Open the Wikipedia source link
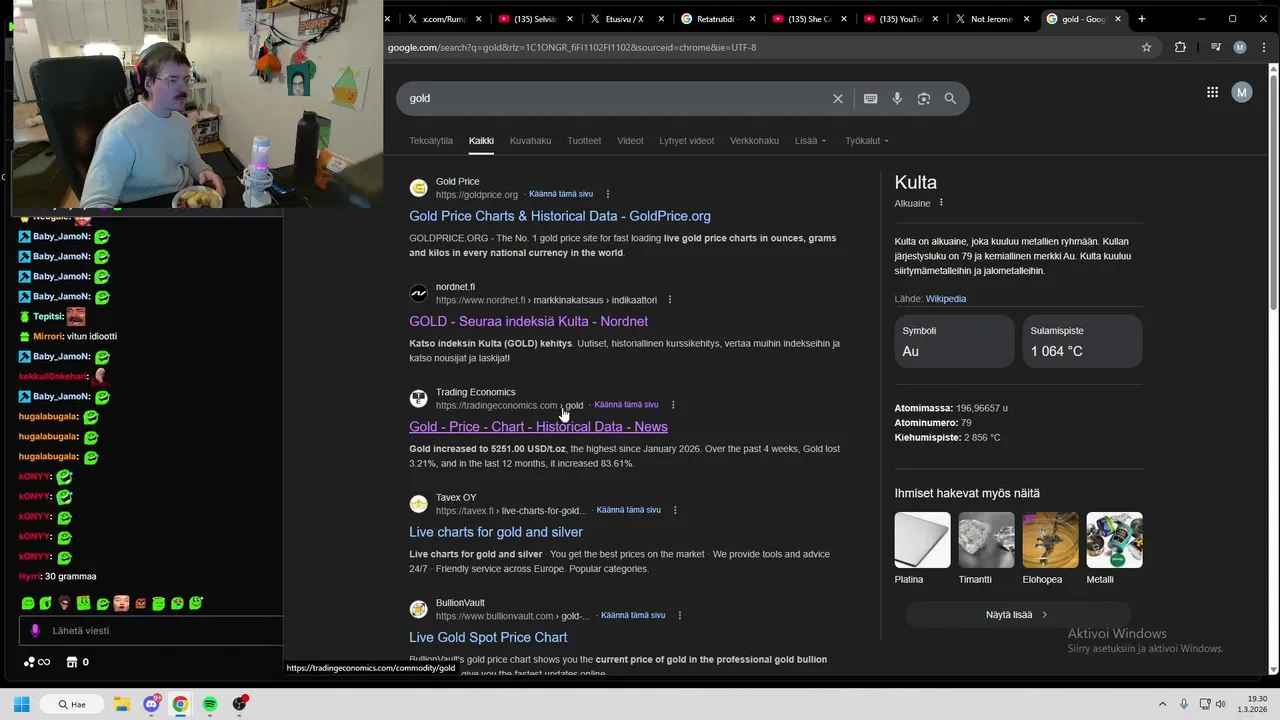 tap(946, 299)
